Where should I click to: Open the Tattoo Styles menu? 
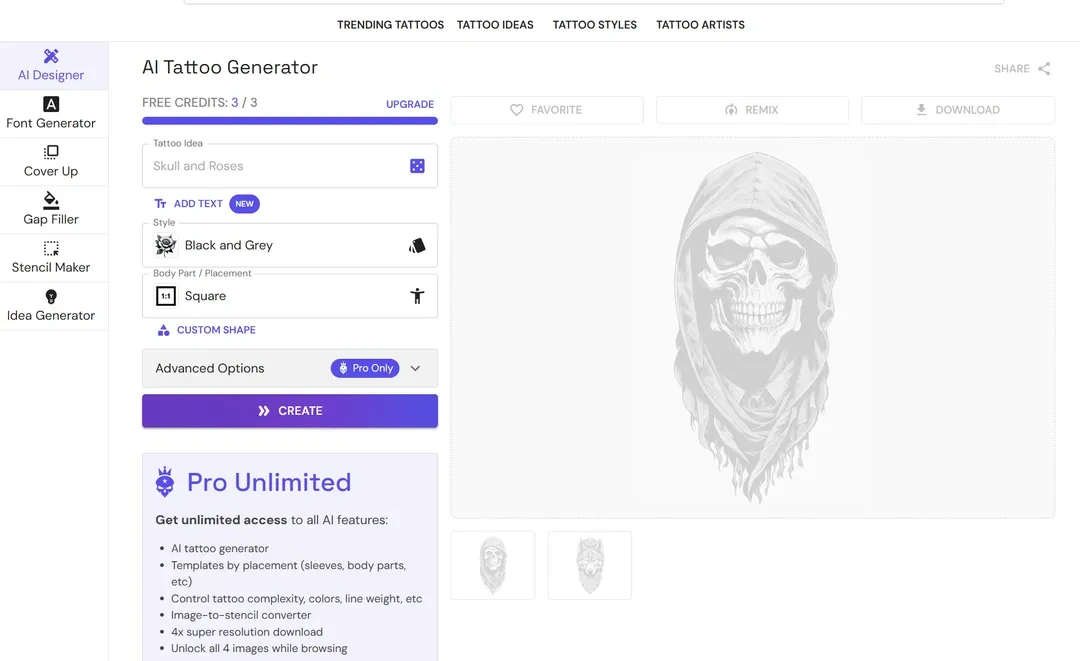(x=594, y=25)
